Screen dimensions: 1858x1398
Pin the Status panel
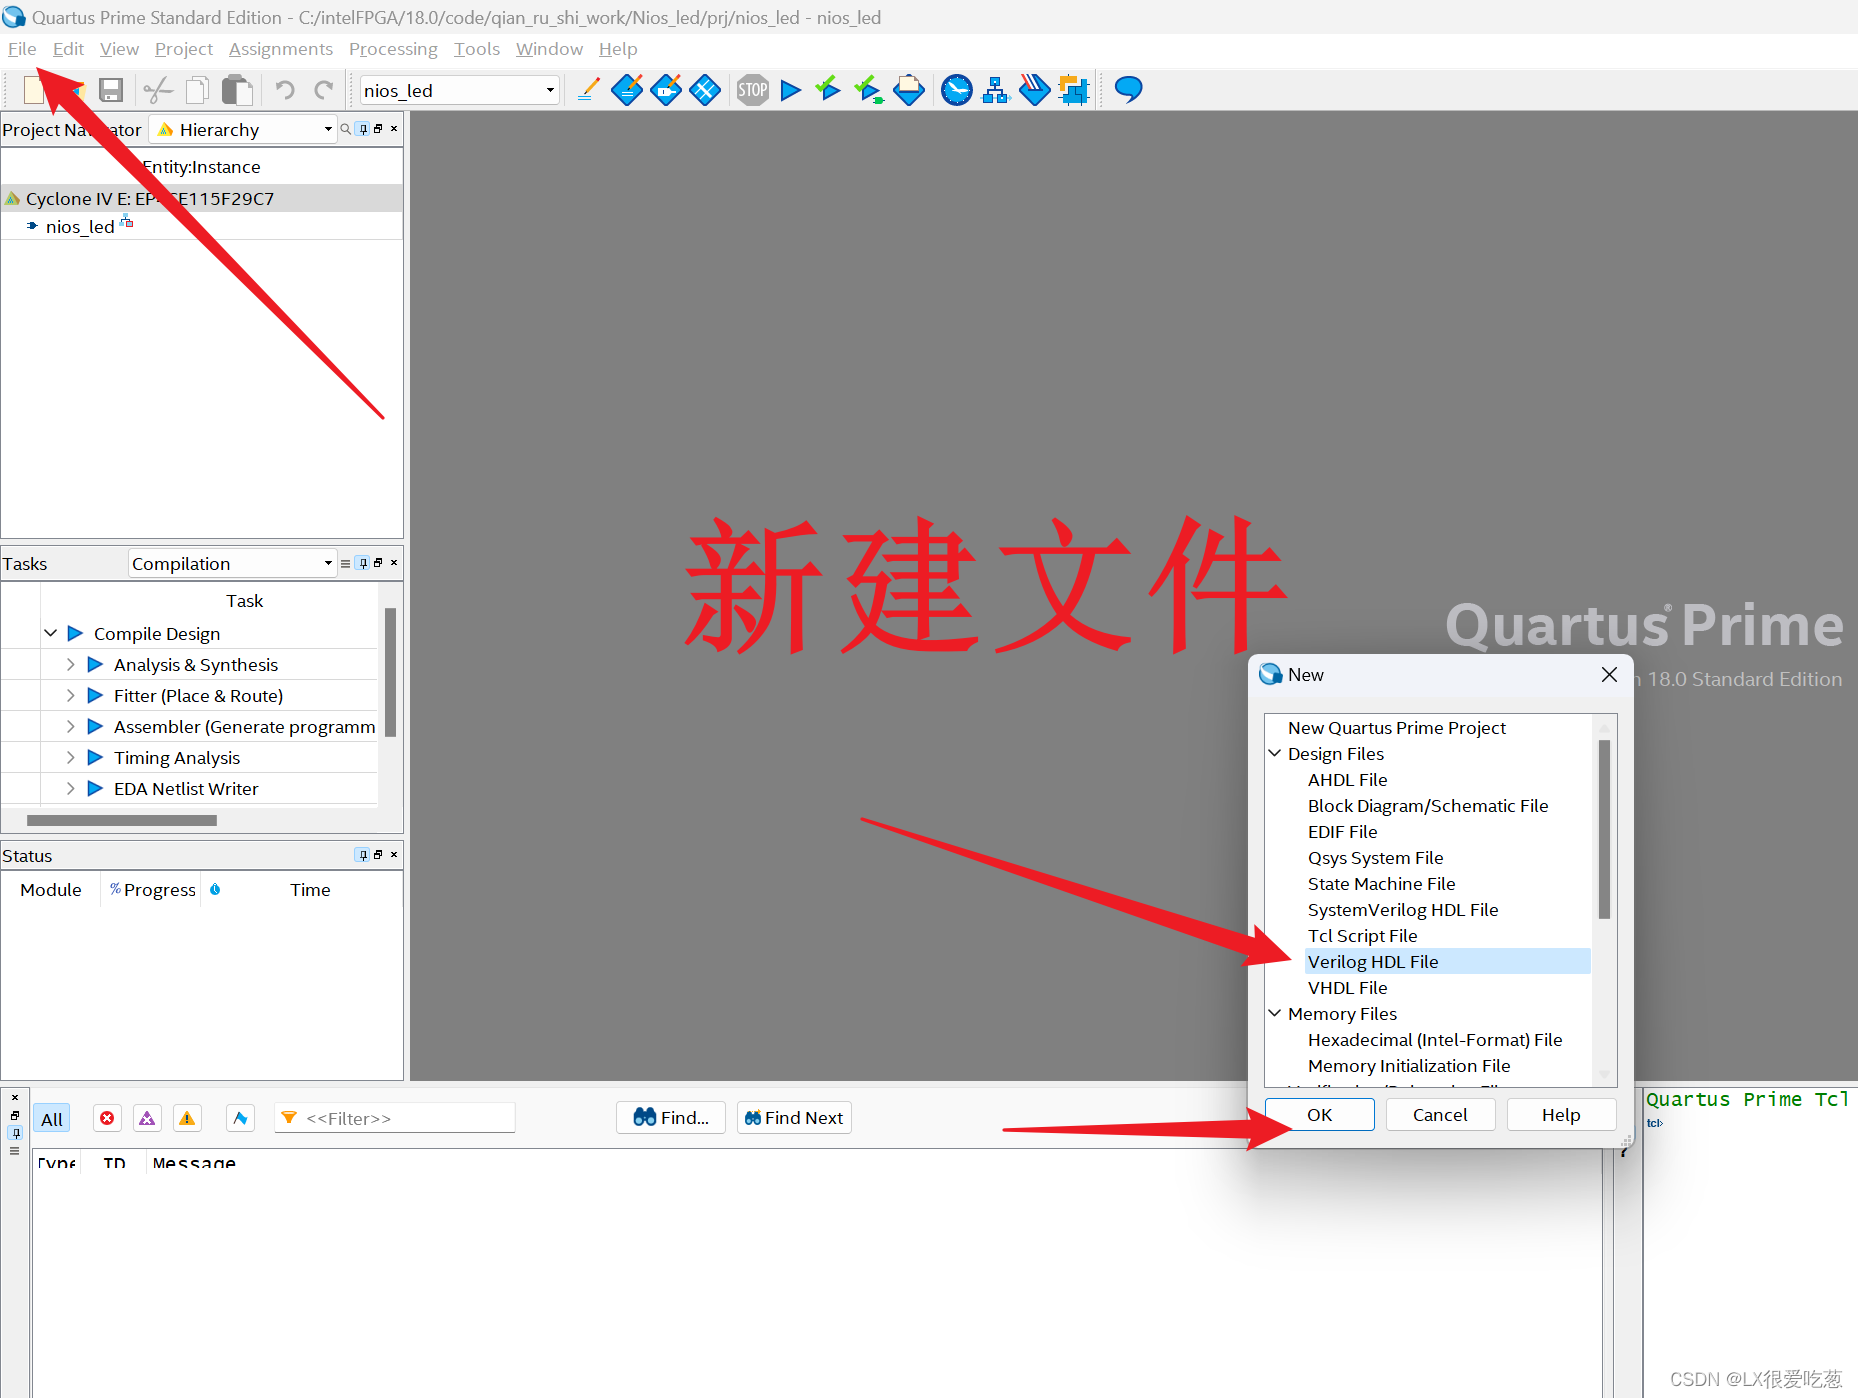tap(362, 855)
